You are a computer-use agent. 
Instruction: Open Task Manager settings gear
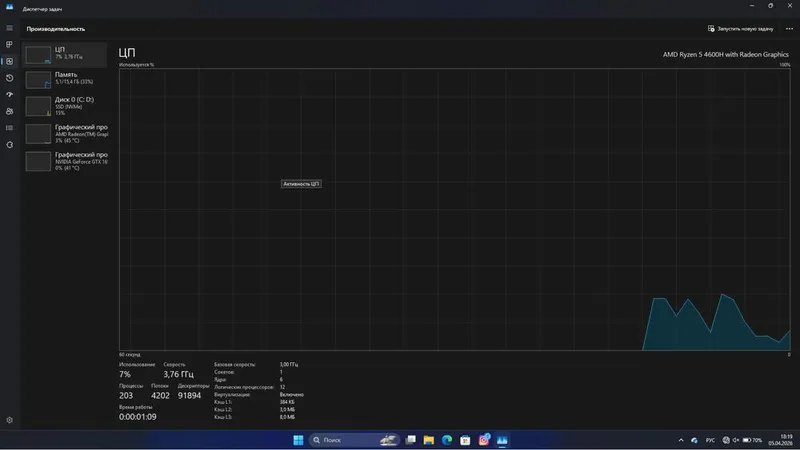(x=9, y=420)
